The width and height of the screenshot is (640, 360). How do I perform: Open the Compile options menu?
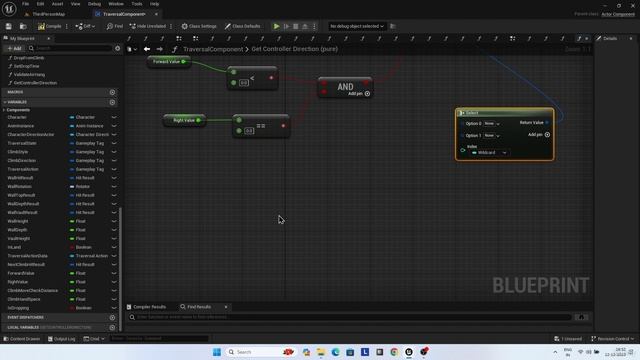(67, 26)
